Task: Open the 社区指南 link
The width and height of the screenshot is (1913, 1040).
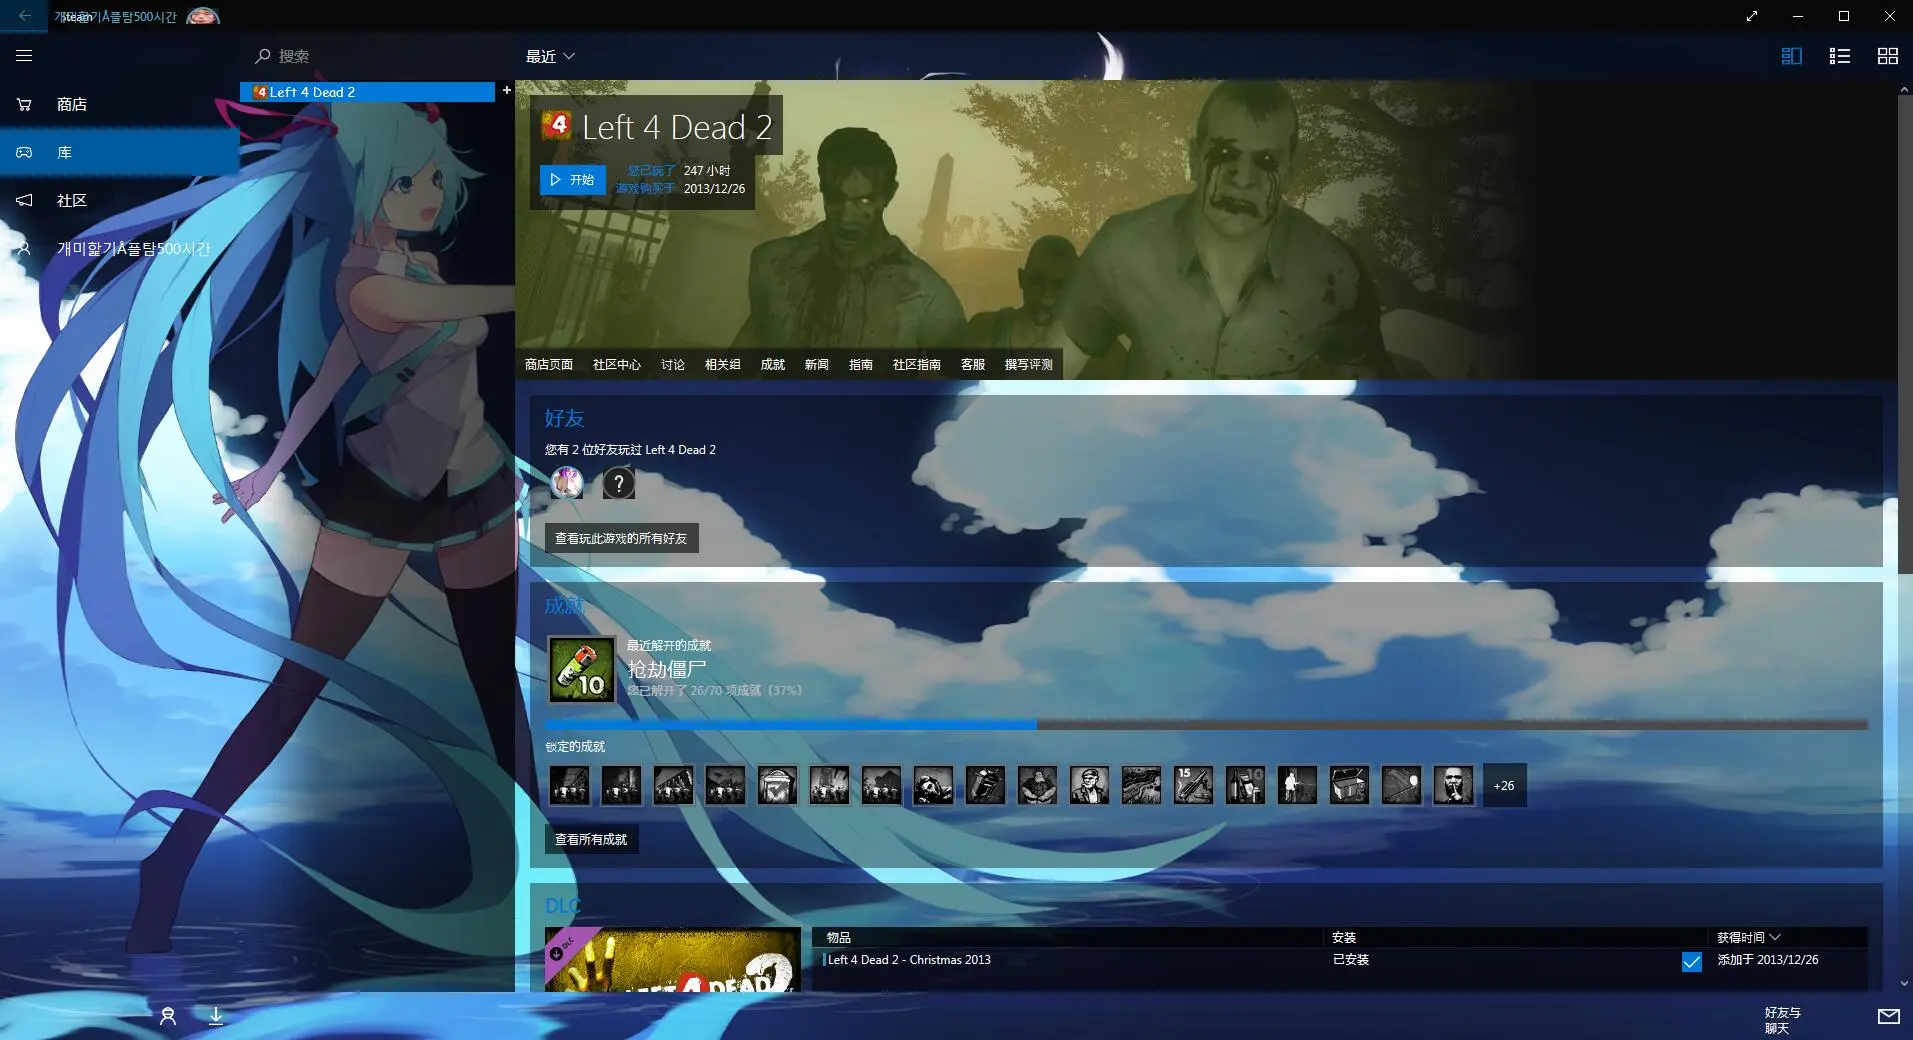Action: point(916,365)
